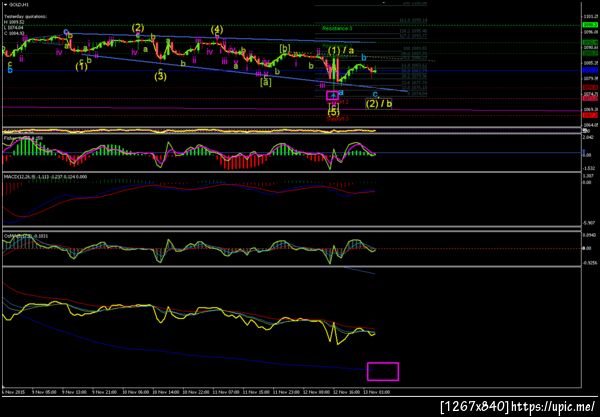This screenshot has width=600, height=417.
Task: Click the bright green price tag on price axis
Action: click(590, 24)
